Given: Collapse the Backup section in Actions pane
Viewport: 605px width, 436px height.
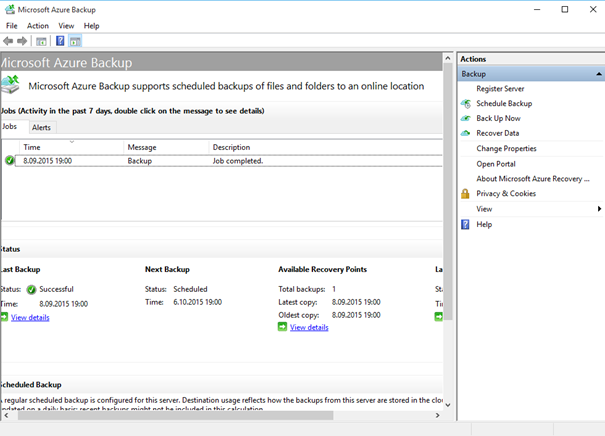Looking at the screenshot, I should point(597,74).
